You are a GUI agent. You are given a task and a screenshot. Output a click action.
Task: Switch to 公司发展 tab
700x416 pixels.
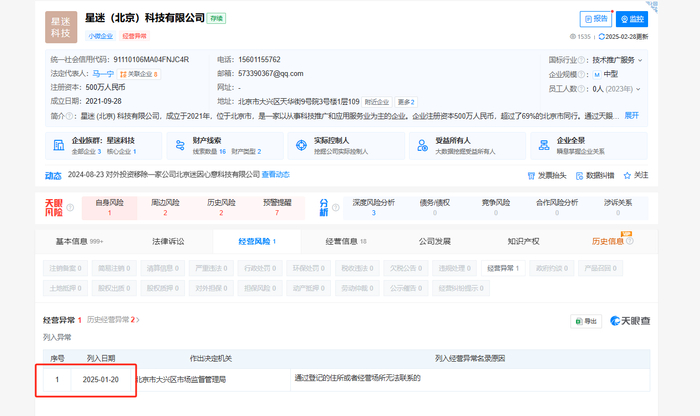tap(435, 241)
